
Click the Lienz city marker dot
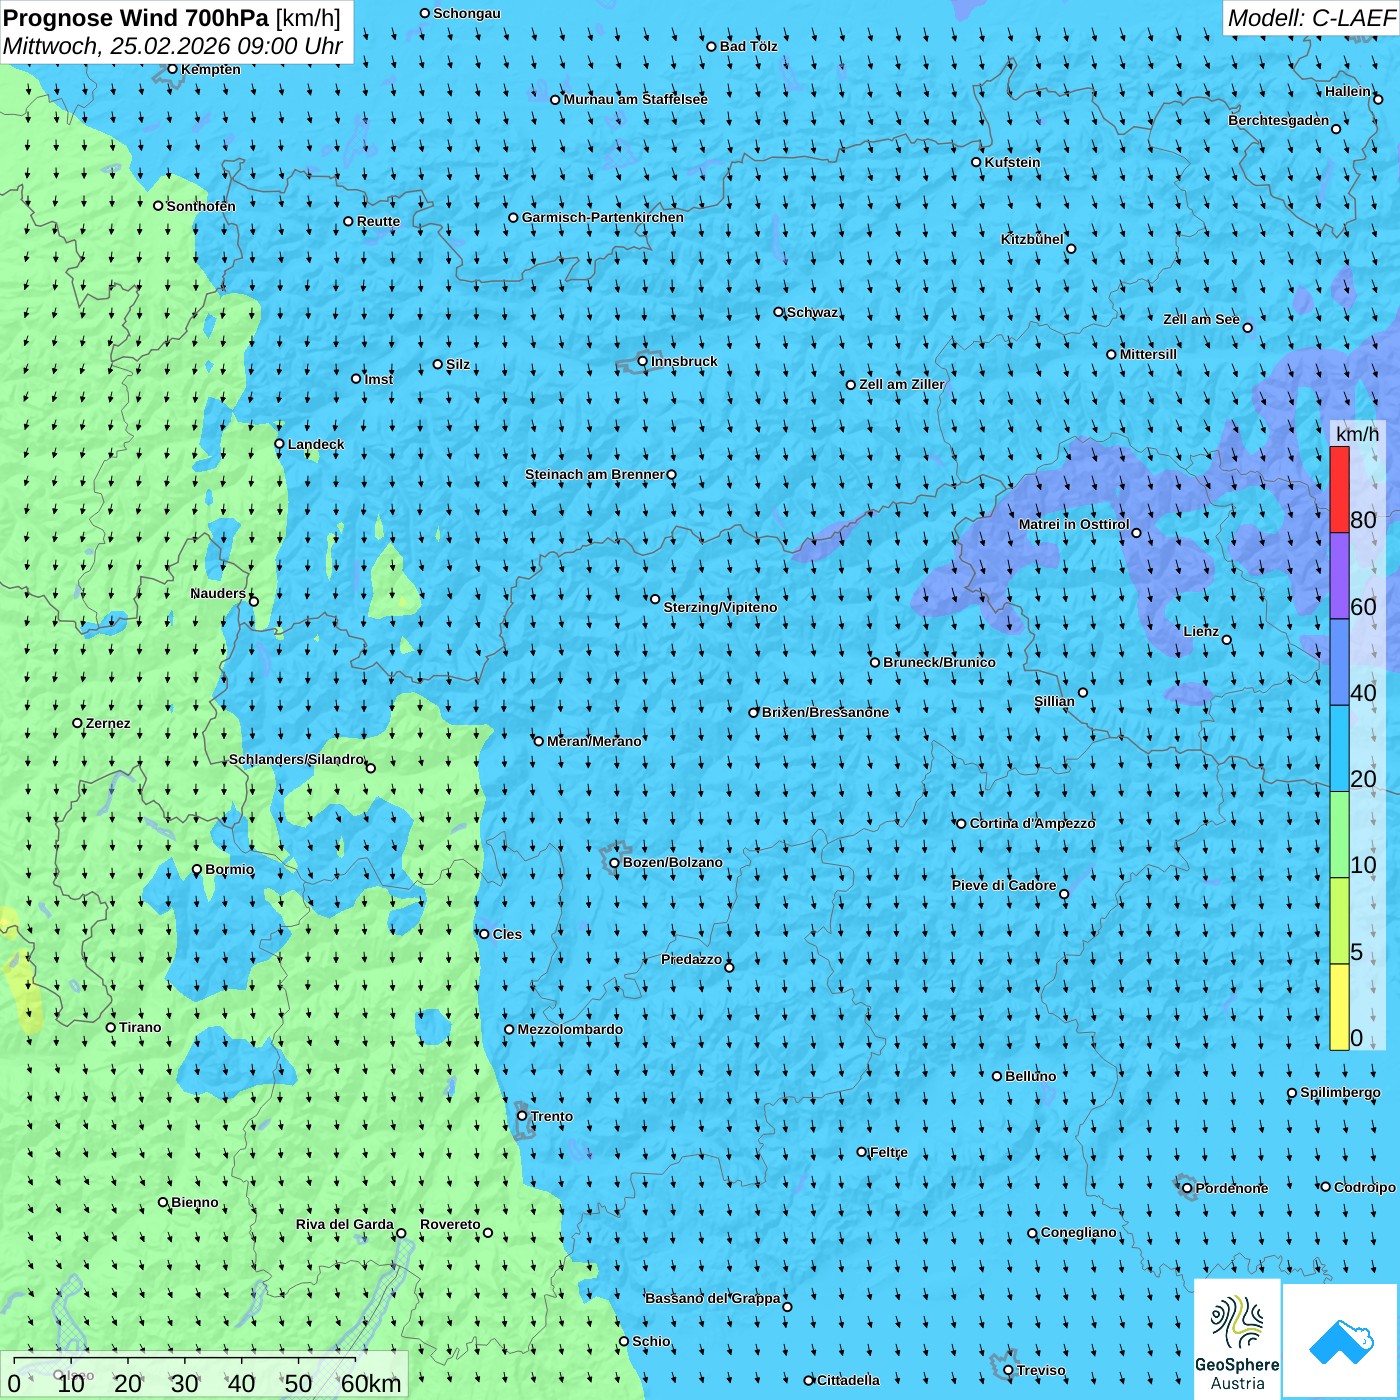pos(1227,640)
